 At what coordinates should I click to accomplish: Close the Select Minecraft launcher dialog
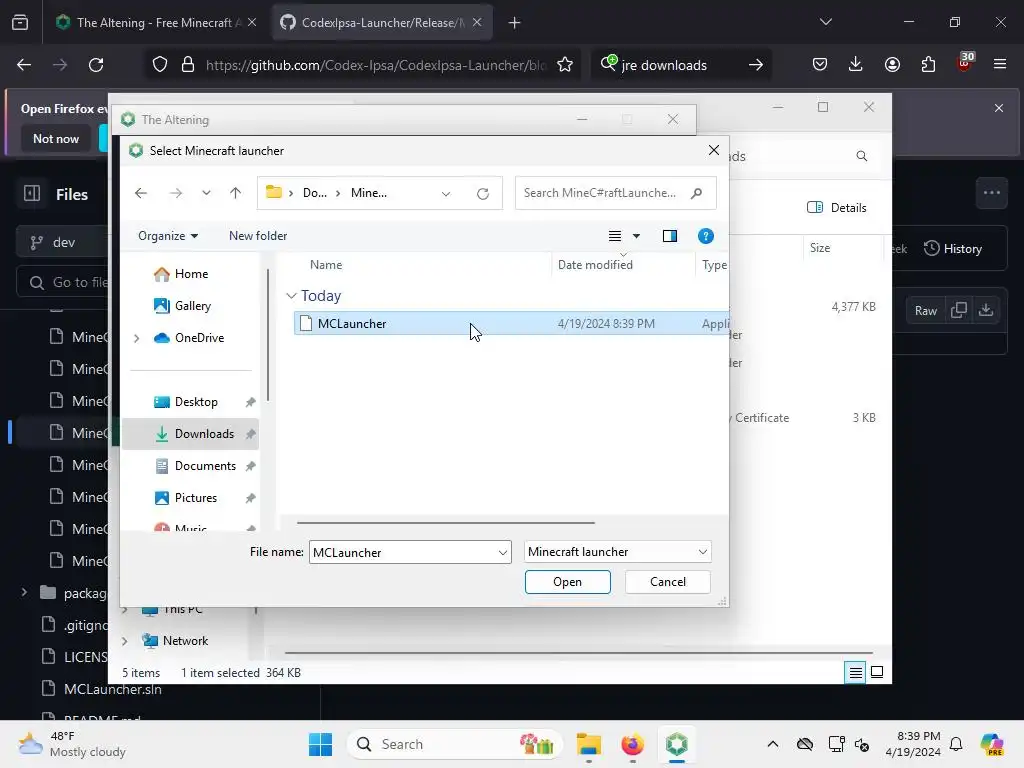[x=714, y=151]
